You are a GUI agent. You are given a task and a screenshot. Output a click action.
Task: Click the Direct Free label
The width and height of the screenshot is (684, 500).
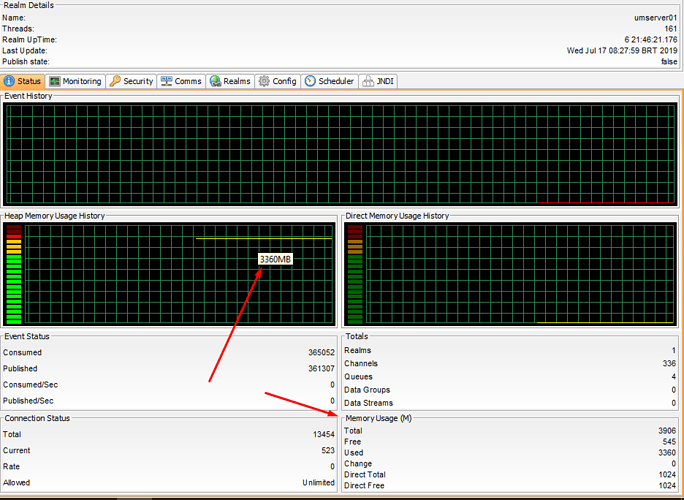click(364, 485)
